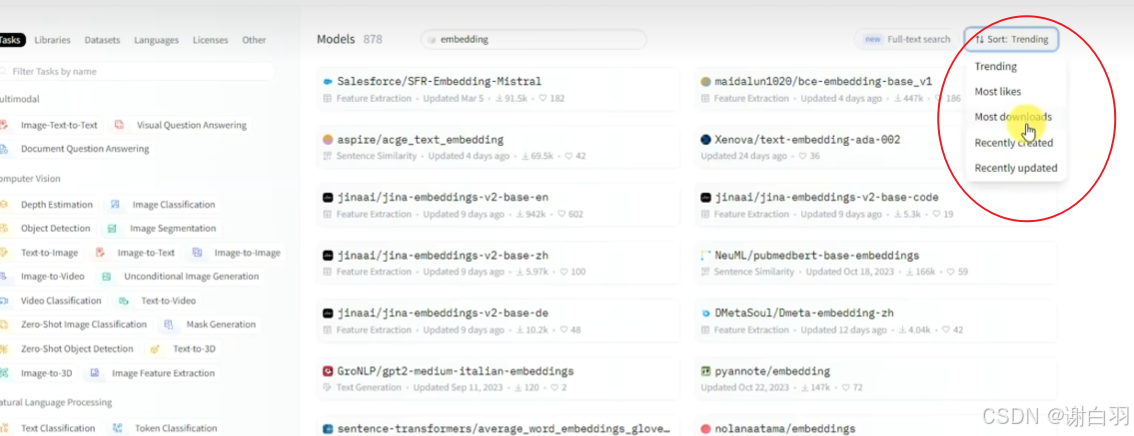Filter by Image-Text-to-Text task
The image size is (1134, 436).
coord(49,125)
